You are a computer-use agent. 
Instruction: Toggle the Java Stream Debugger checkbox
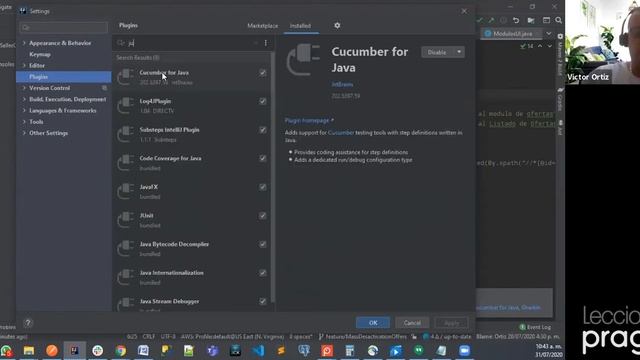[x=262, y=301]
